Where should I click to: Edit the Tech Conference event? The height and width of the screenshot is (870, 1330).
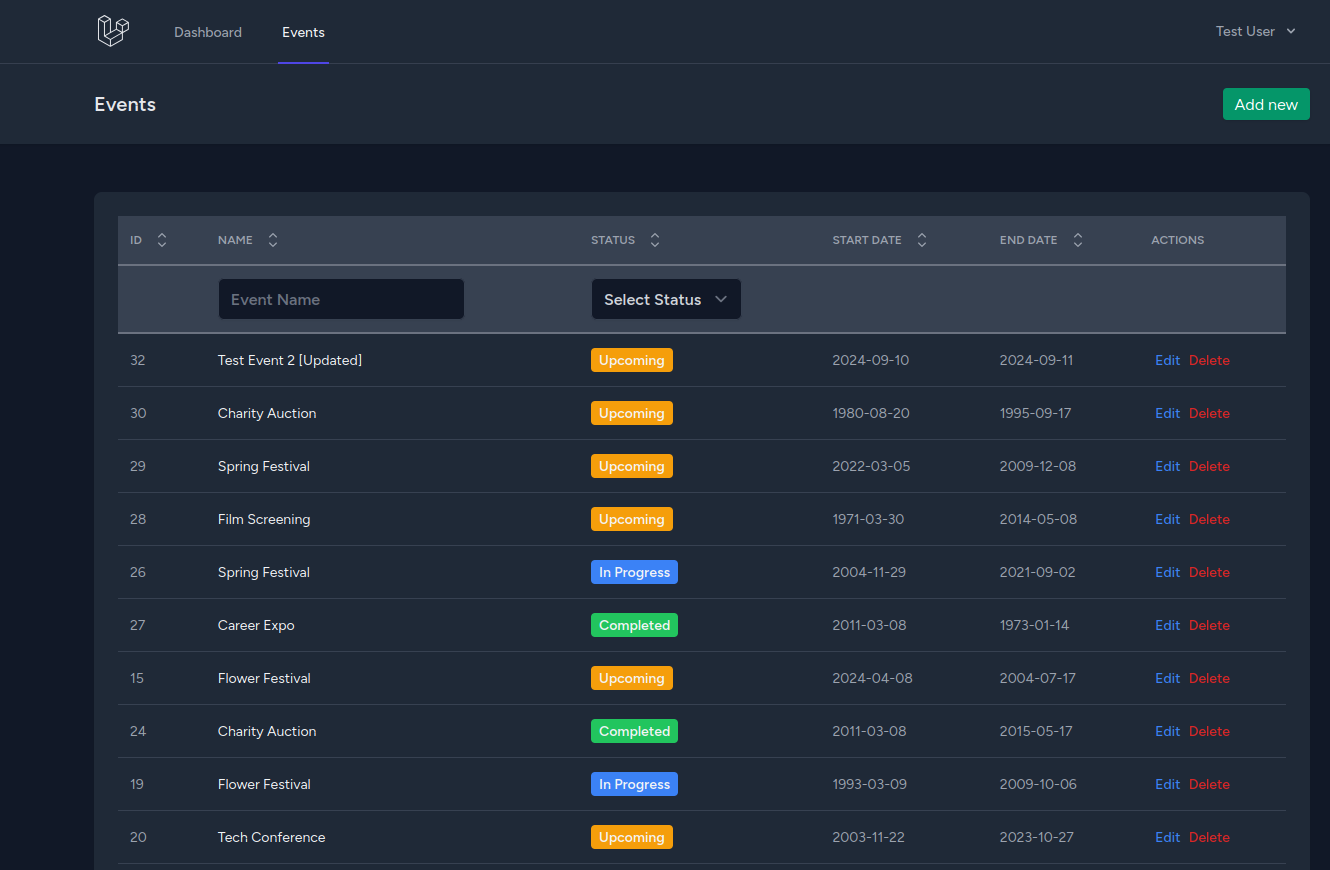[x=1167, y=837]
